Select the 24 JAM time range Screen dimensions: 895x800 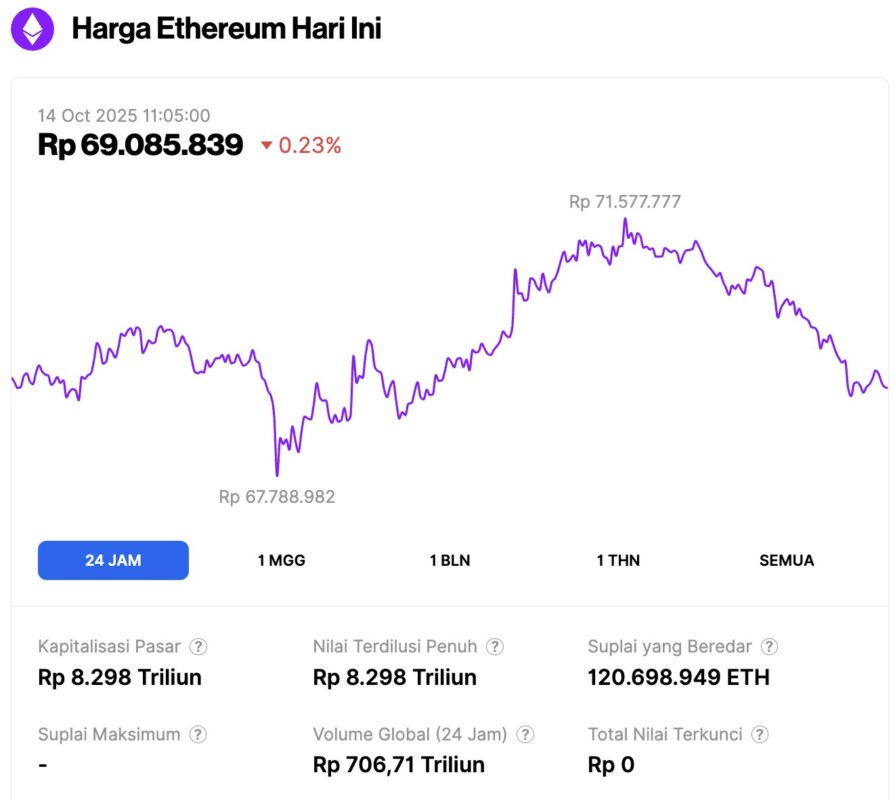coord(113,560)
